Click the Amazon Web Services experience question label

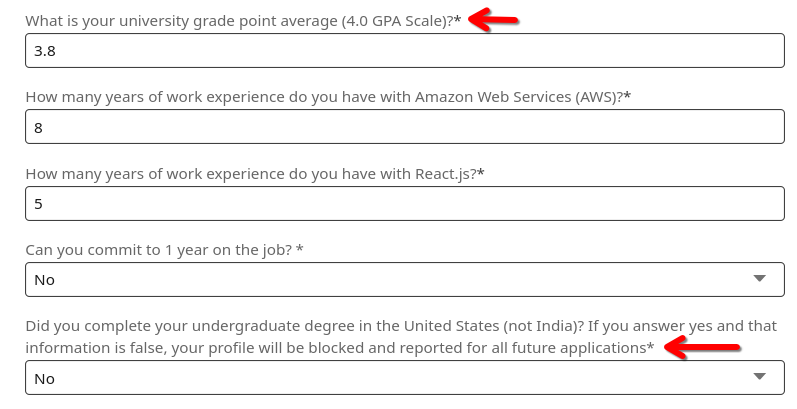click(322, 96)
